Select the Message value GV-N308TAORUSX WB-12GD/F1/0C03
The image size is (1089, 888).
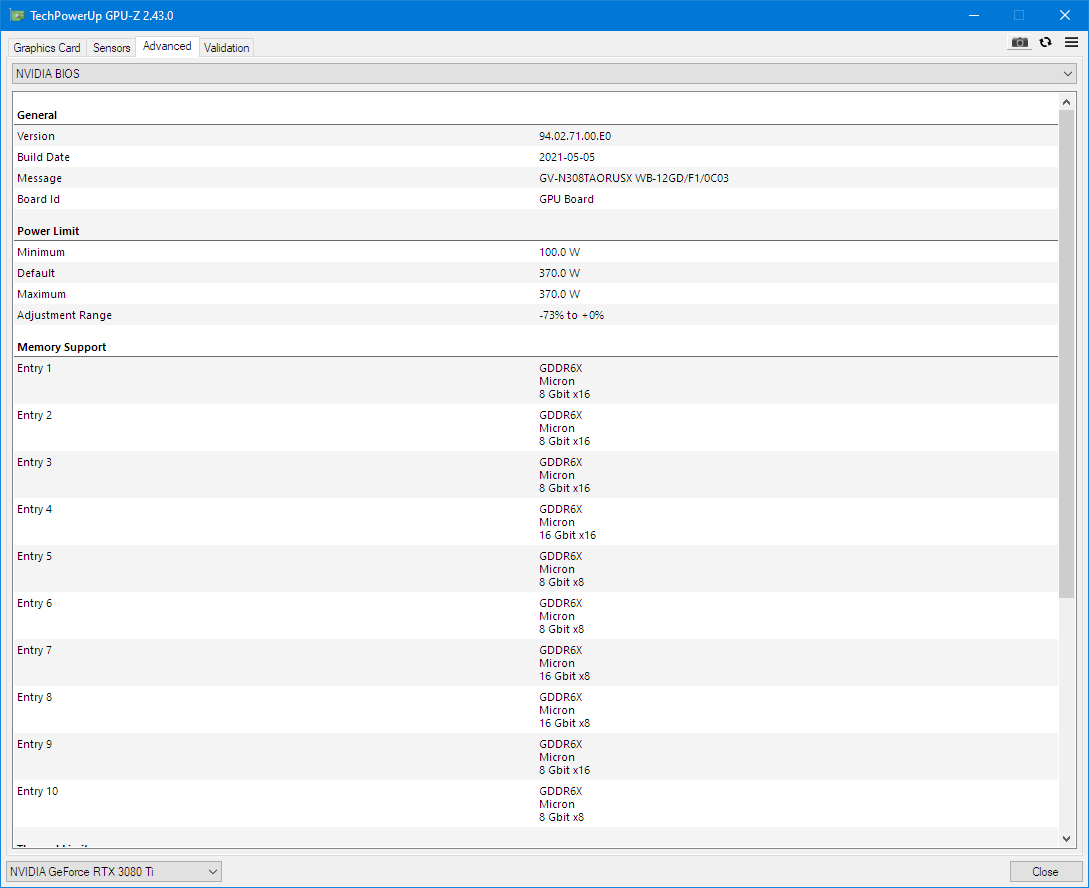[x=634, y=178]
